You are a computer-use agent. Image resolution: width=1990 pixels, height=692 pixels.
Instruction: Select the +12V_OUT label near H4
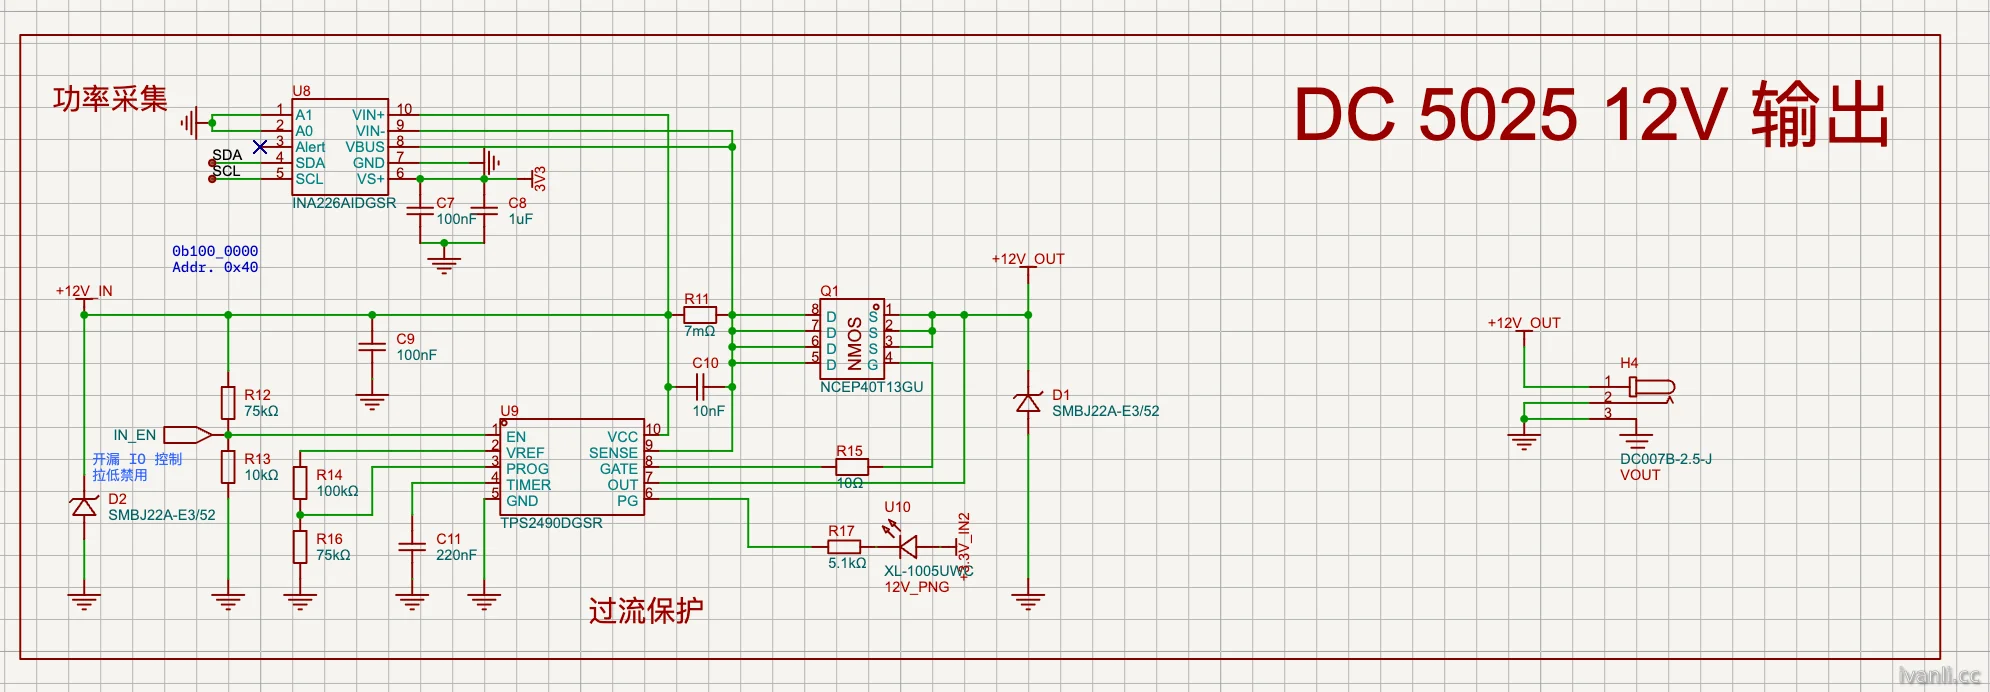click(1524, 323)
